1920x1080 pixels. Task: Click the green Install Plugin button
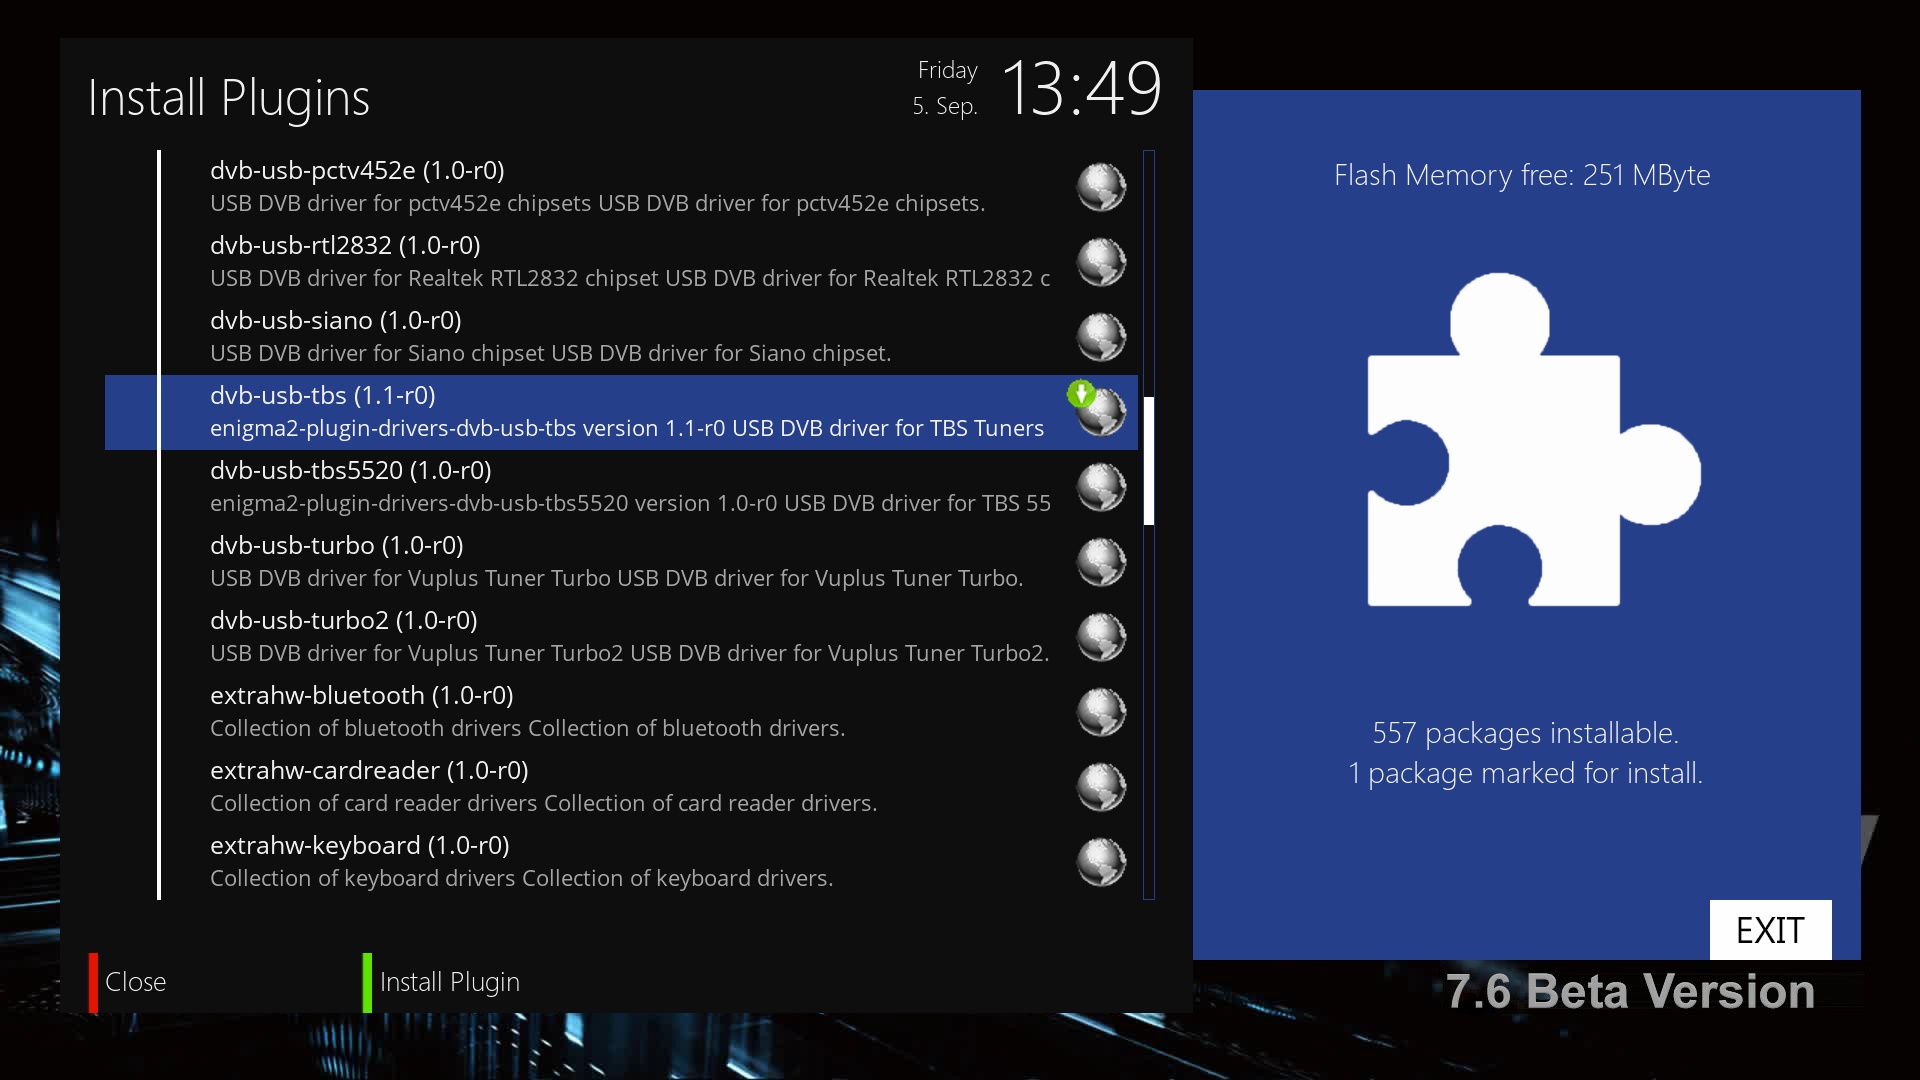coord(442,982)
